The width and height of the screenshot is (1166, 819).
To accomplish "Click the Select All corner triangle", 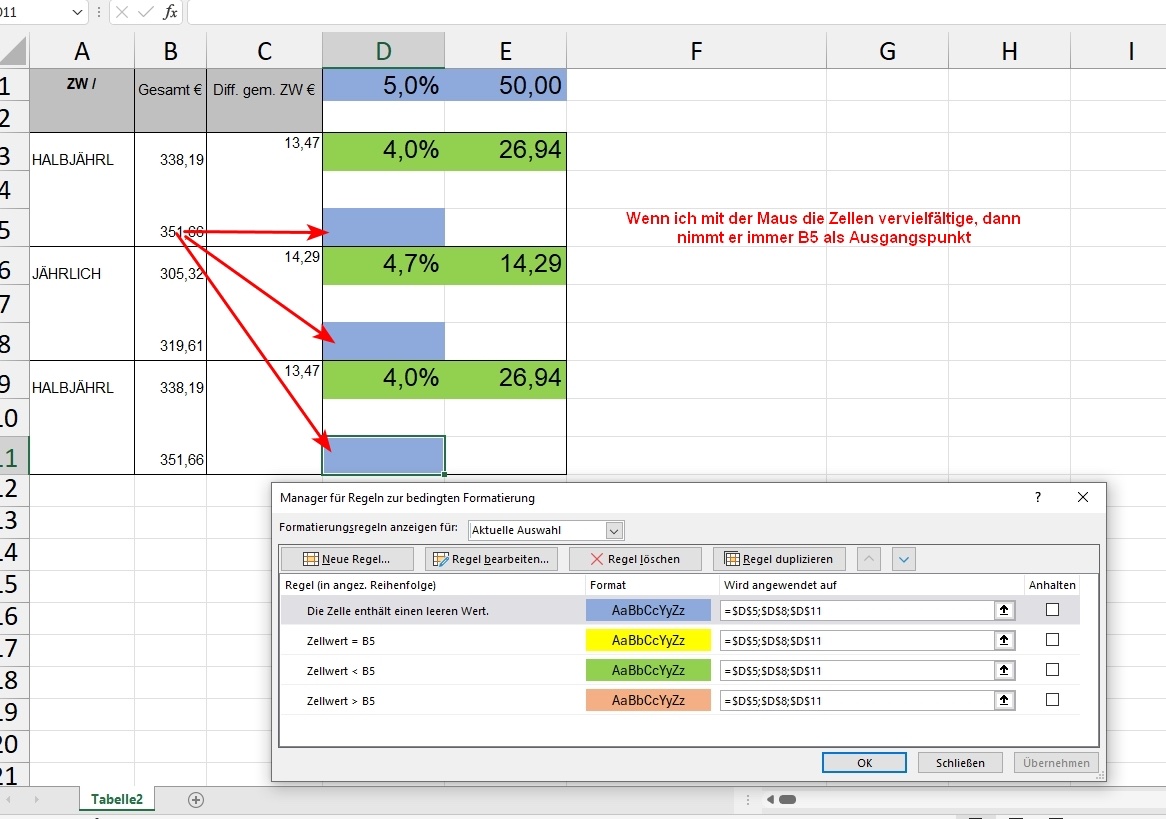I will (x=13, y=51).
